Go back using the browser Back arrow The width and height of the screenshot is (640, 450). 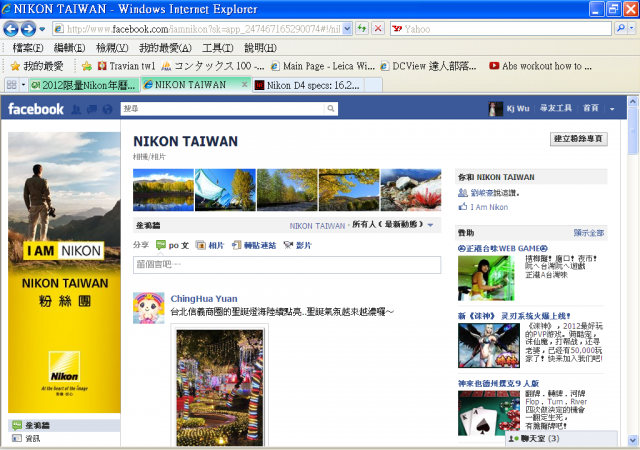11,29
